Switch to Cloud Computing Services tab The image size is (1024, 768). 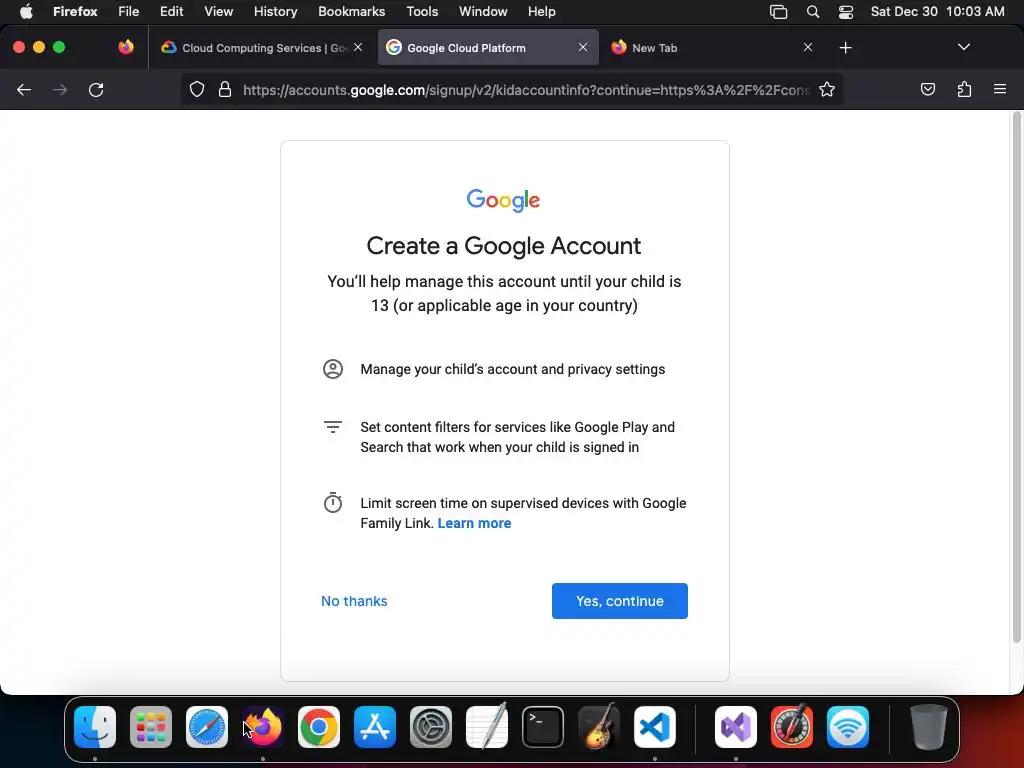263,48
